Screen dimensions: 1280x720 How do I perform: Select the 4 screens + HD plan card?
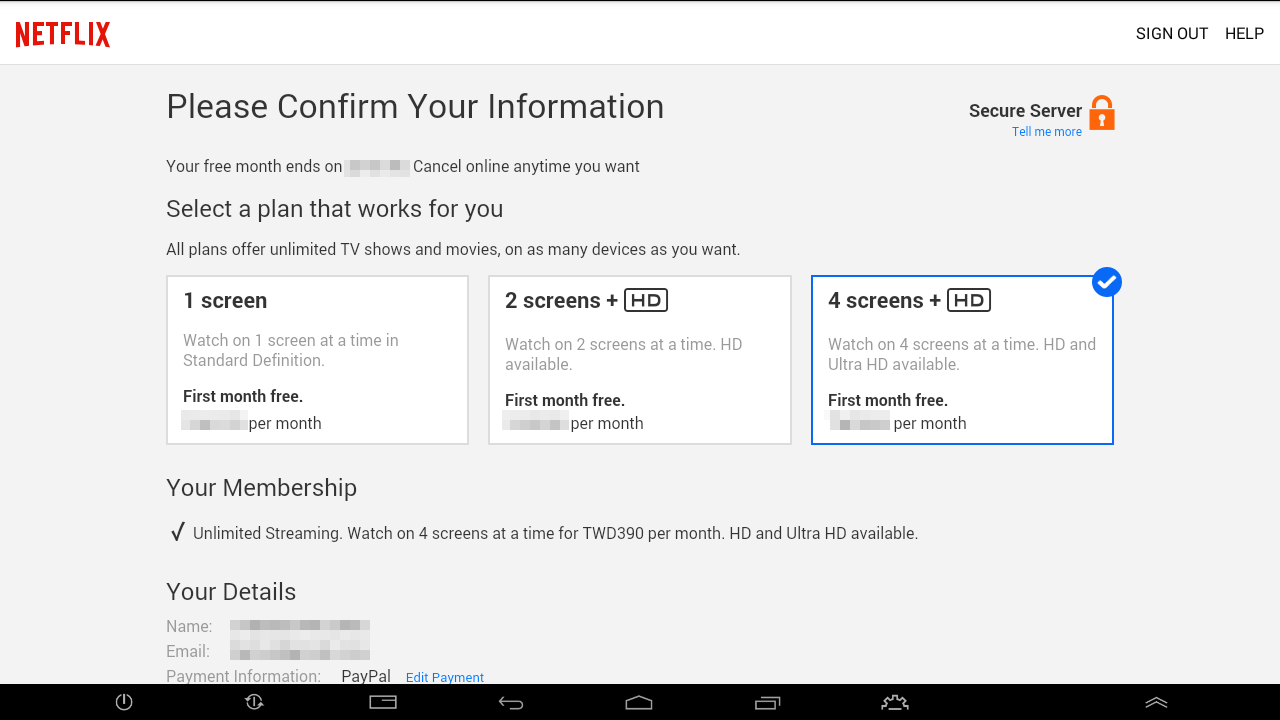tap(961, 360)
